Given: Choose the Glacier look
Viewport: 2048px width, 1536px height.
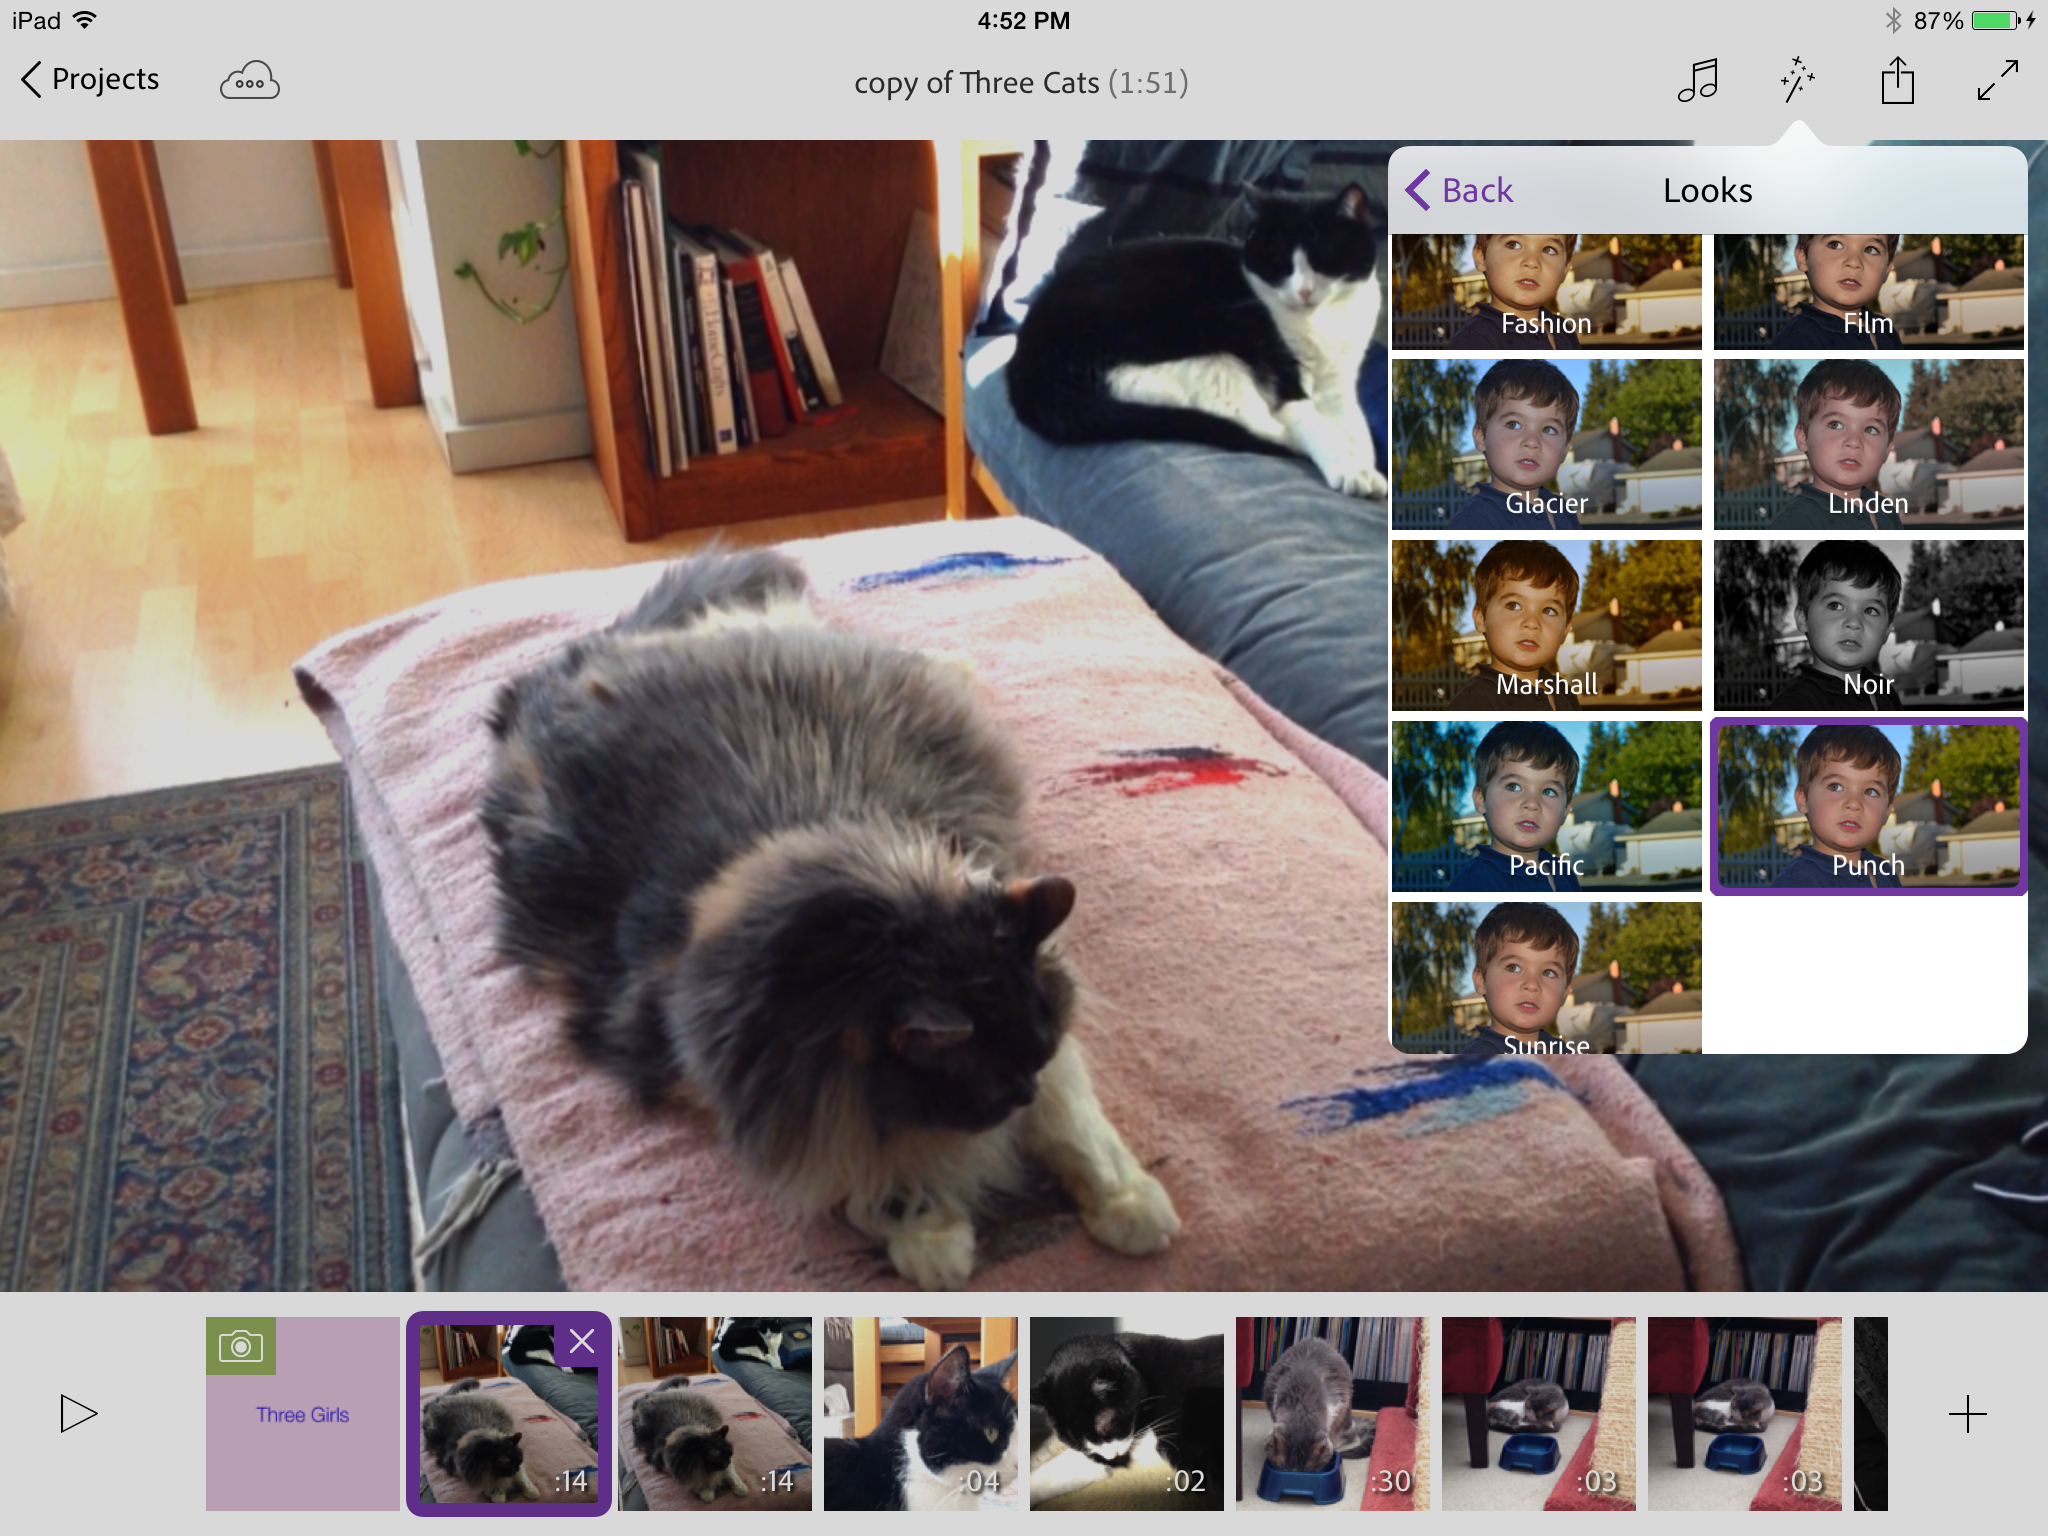Looking at the screenshot, I should tap(1546, 444).
